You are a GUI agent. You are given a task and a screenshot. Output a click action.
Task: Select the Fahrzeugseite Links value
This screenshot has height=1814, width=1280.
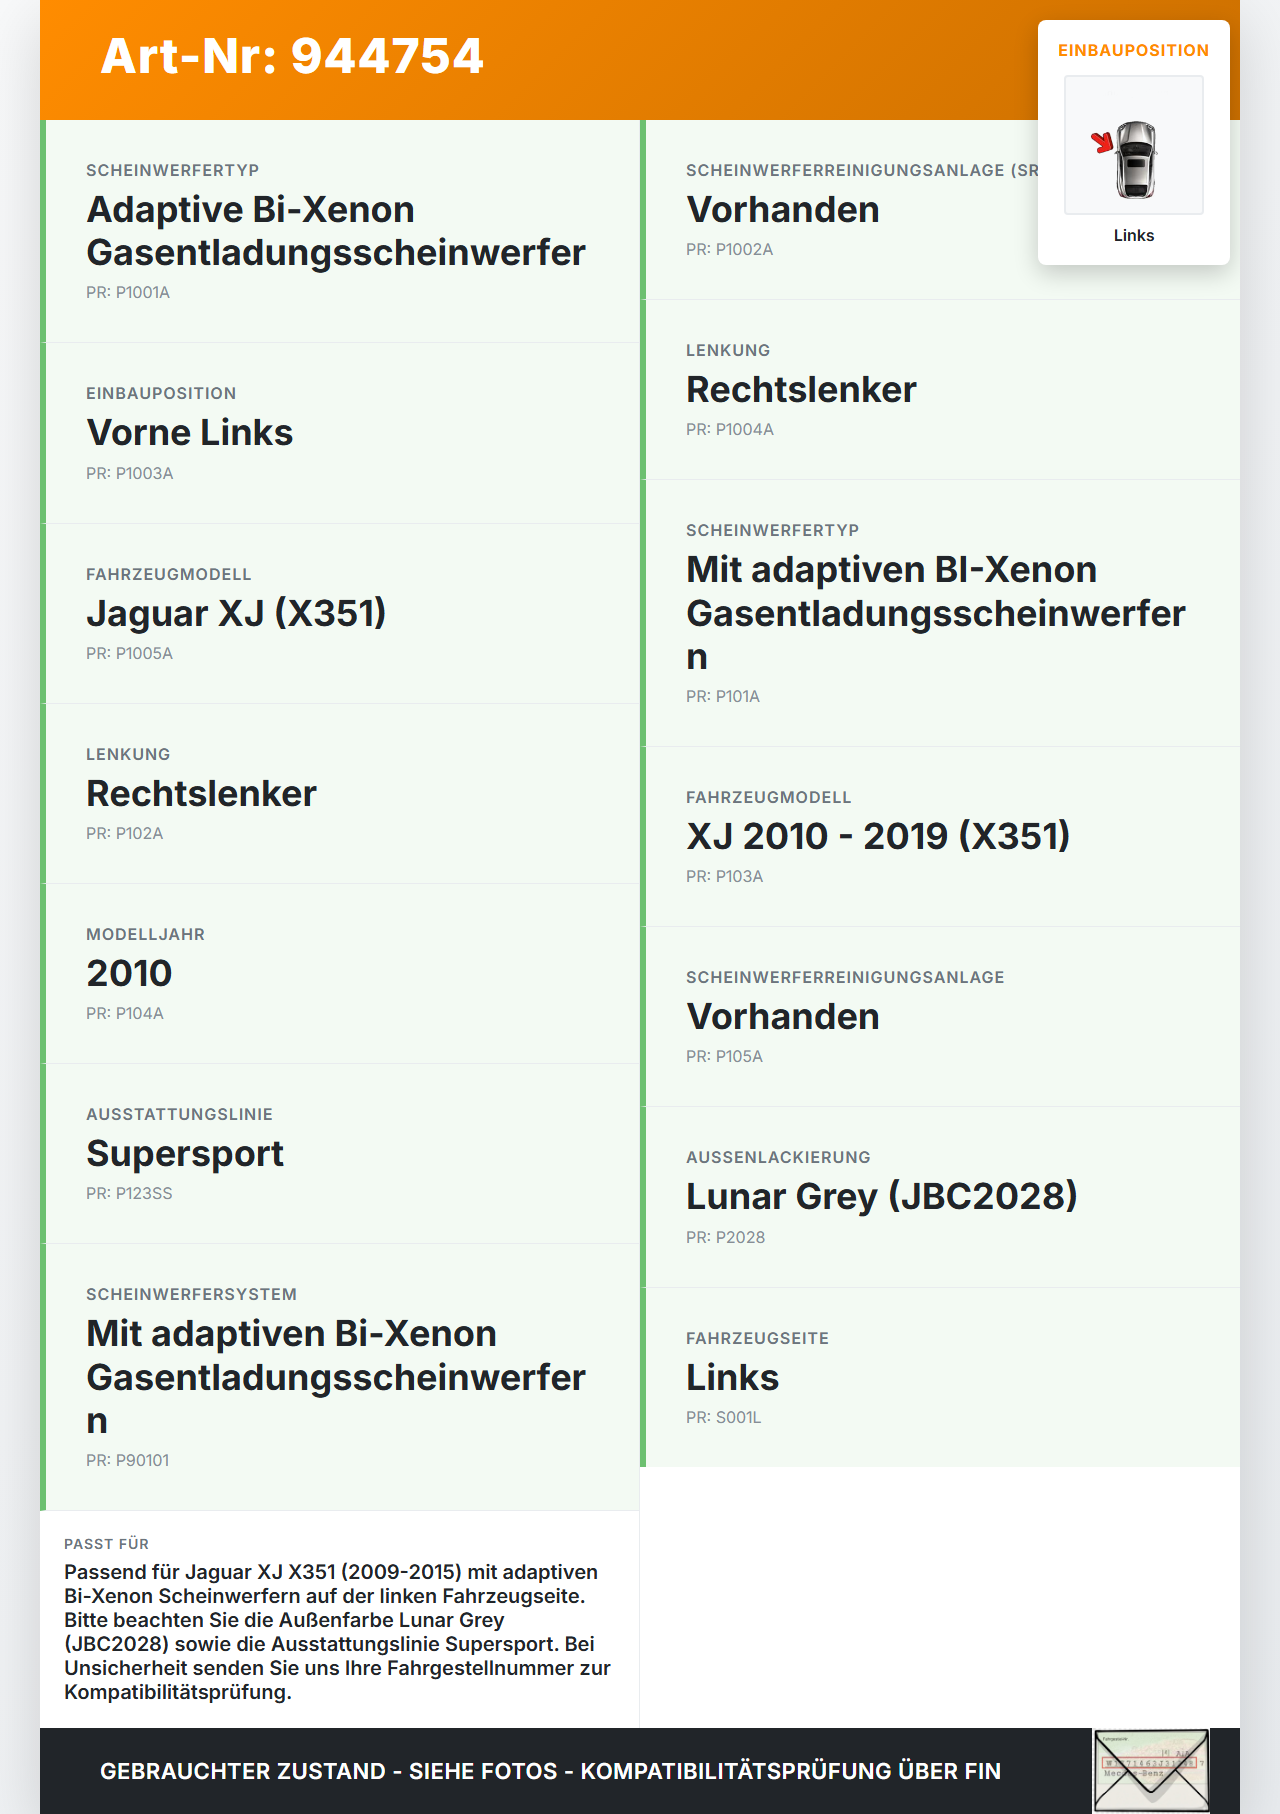pyautogui.click(x=732, y=1377)
